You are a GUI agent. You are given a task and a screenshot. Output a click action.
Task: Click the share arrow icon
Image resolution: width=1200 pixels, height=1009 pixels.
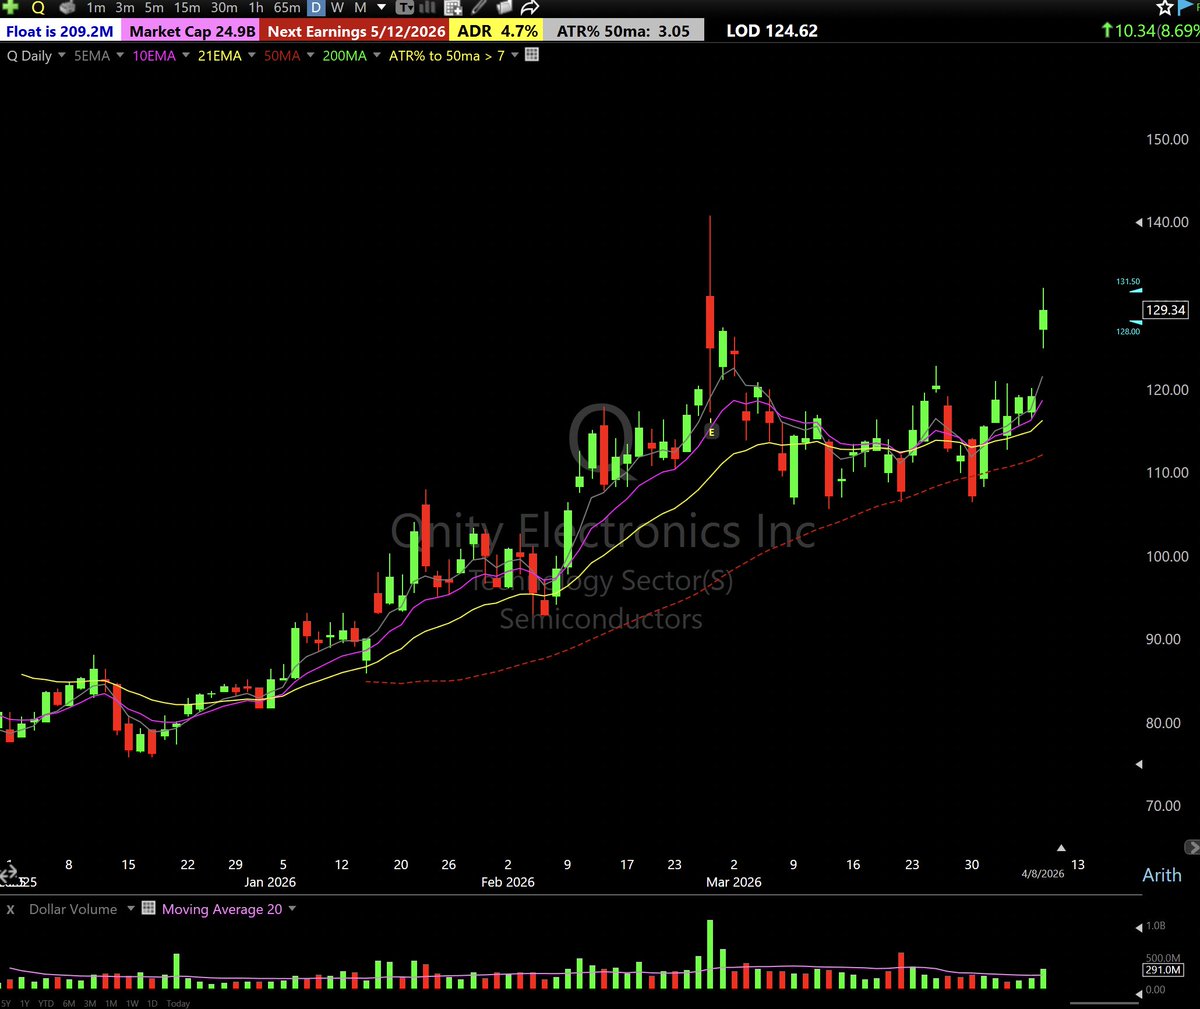coord(530,7)
